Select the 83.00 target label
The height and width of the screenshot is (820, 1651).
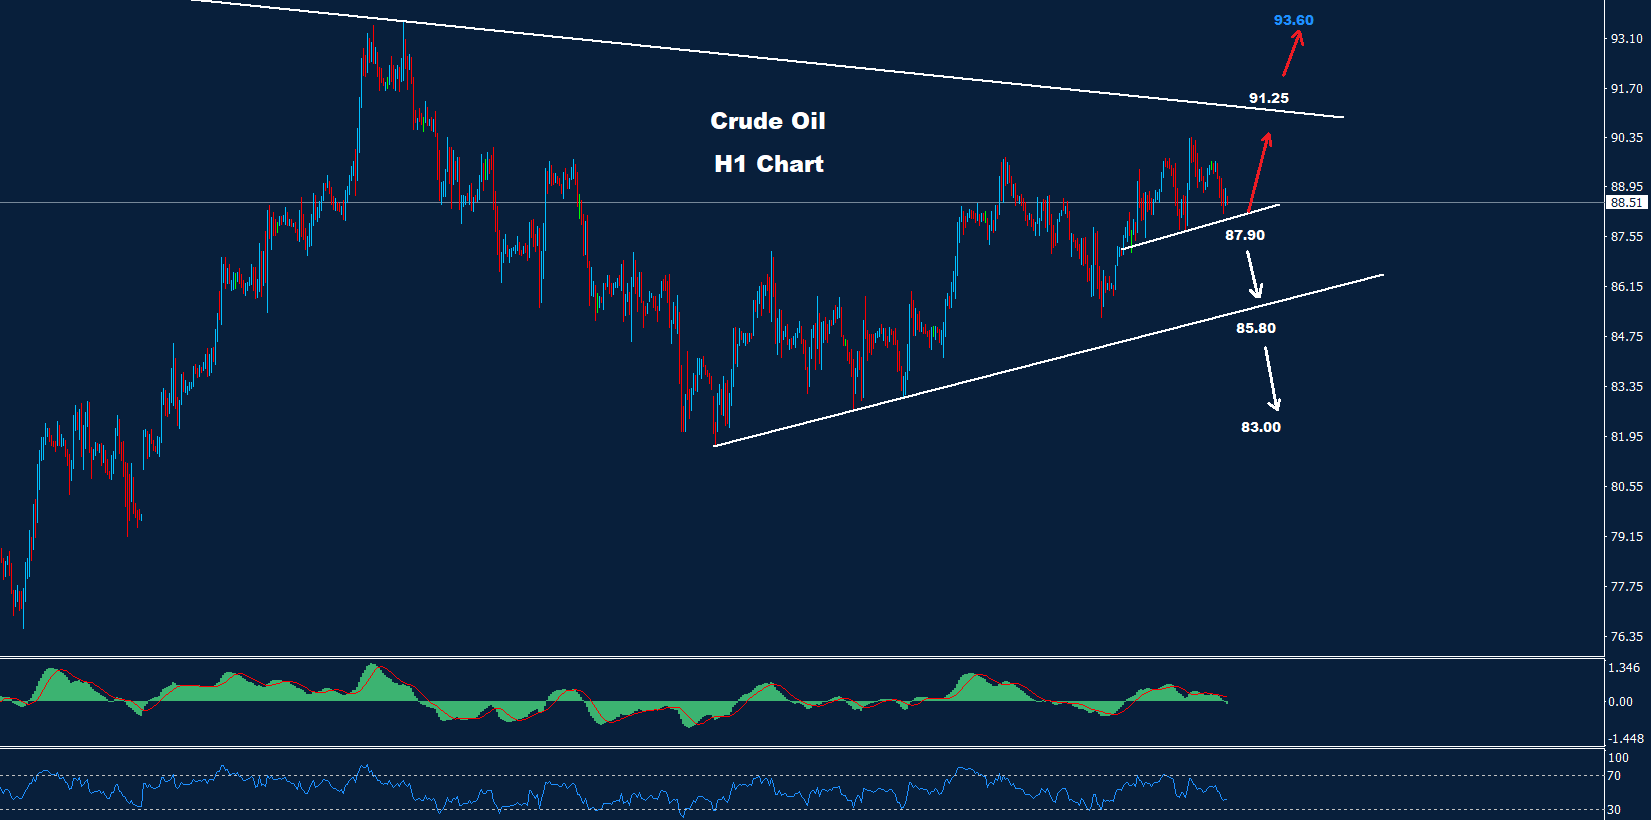[1260, 427]
